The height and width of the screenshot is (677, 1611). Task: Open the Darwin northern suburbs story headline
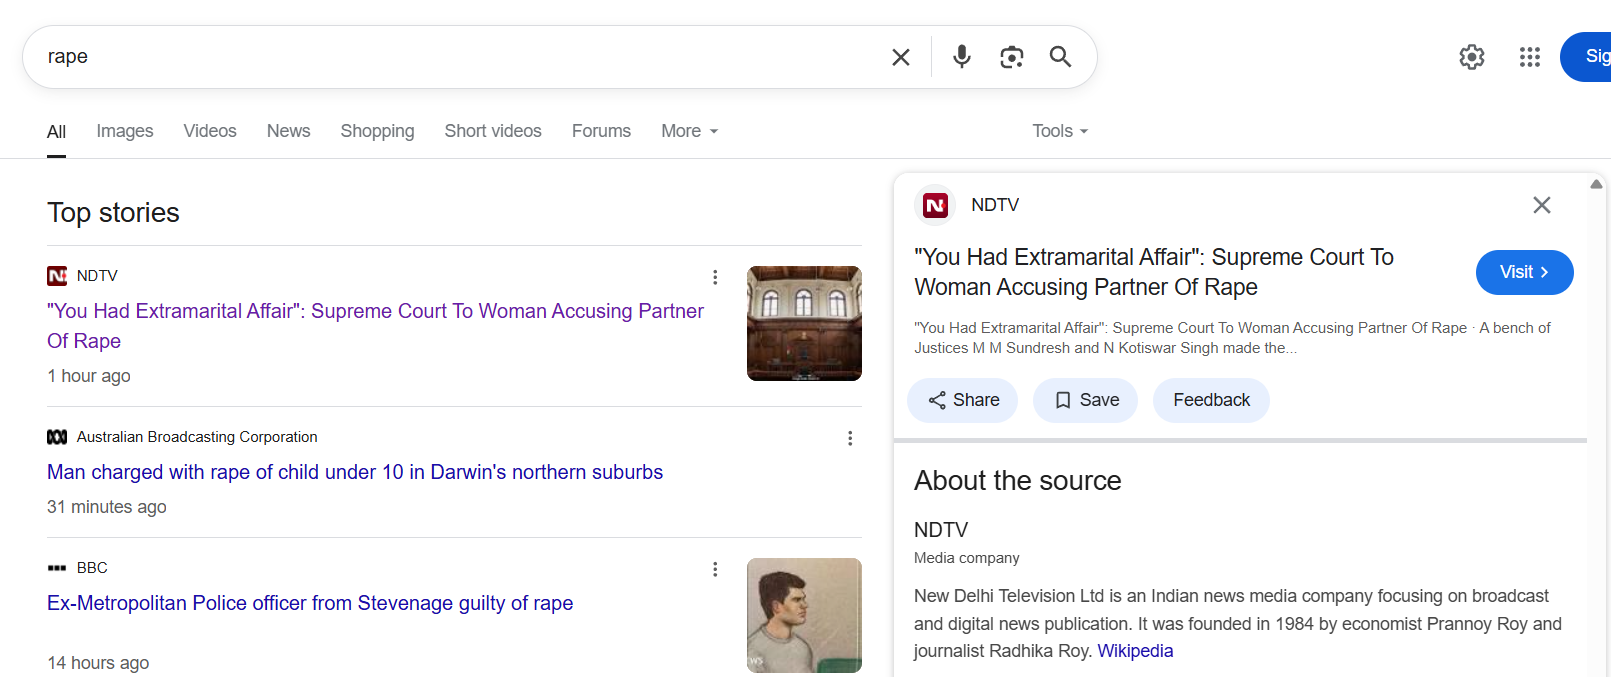(x=355, y=472)
